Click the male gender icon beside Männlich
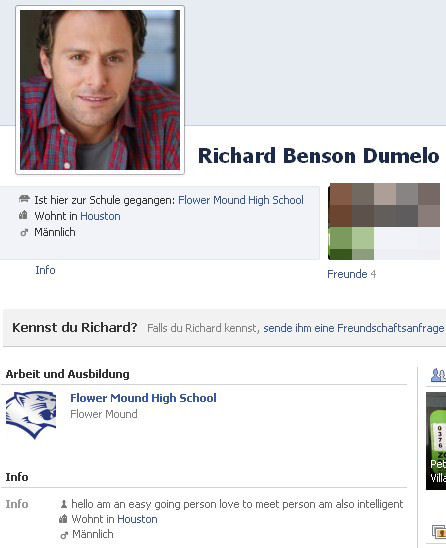Screen dimensions: 446x548 24,232
